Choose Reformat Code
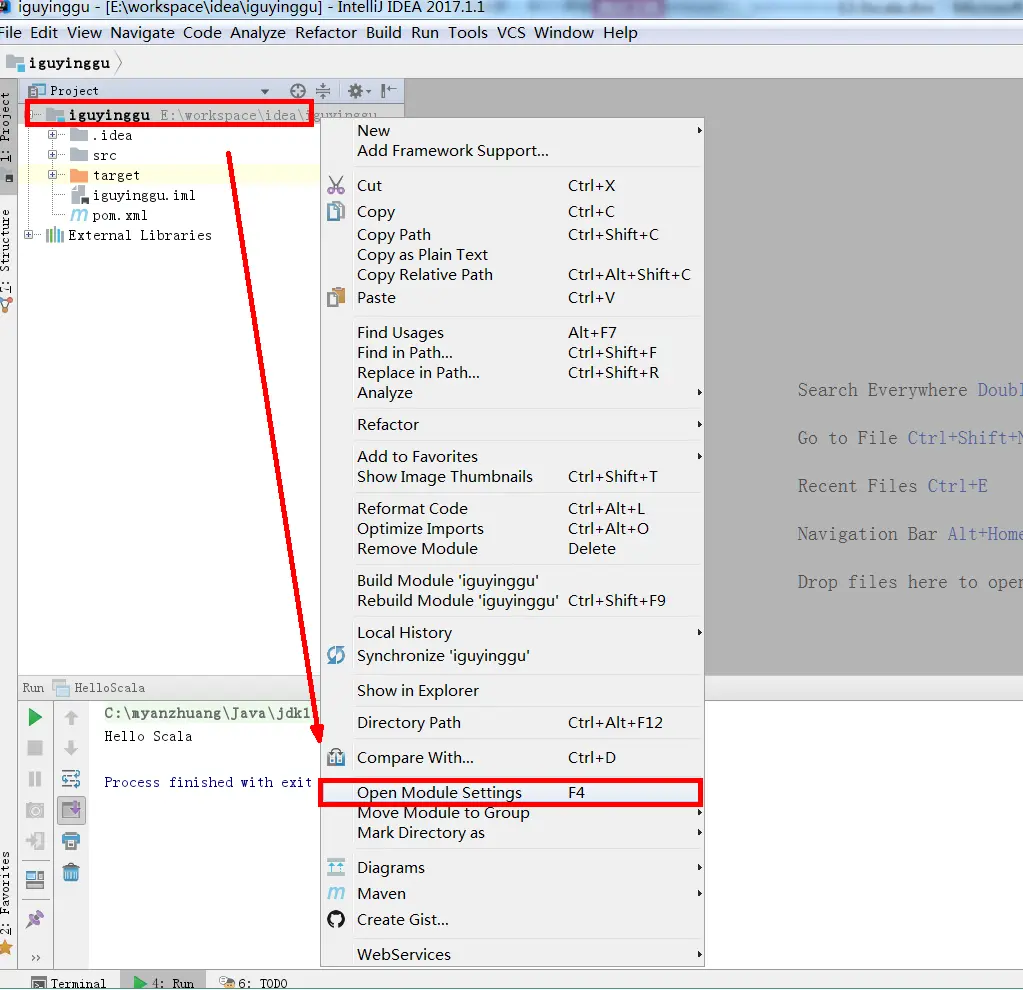The width and height of the screenshot is (1023, 990). 512,508
